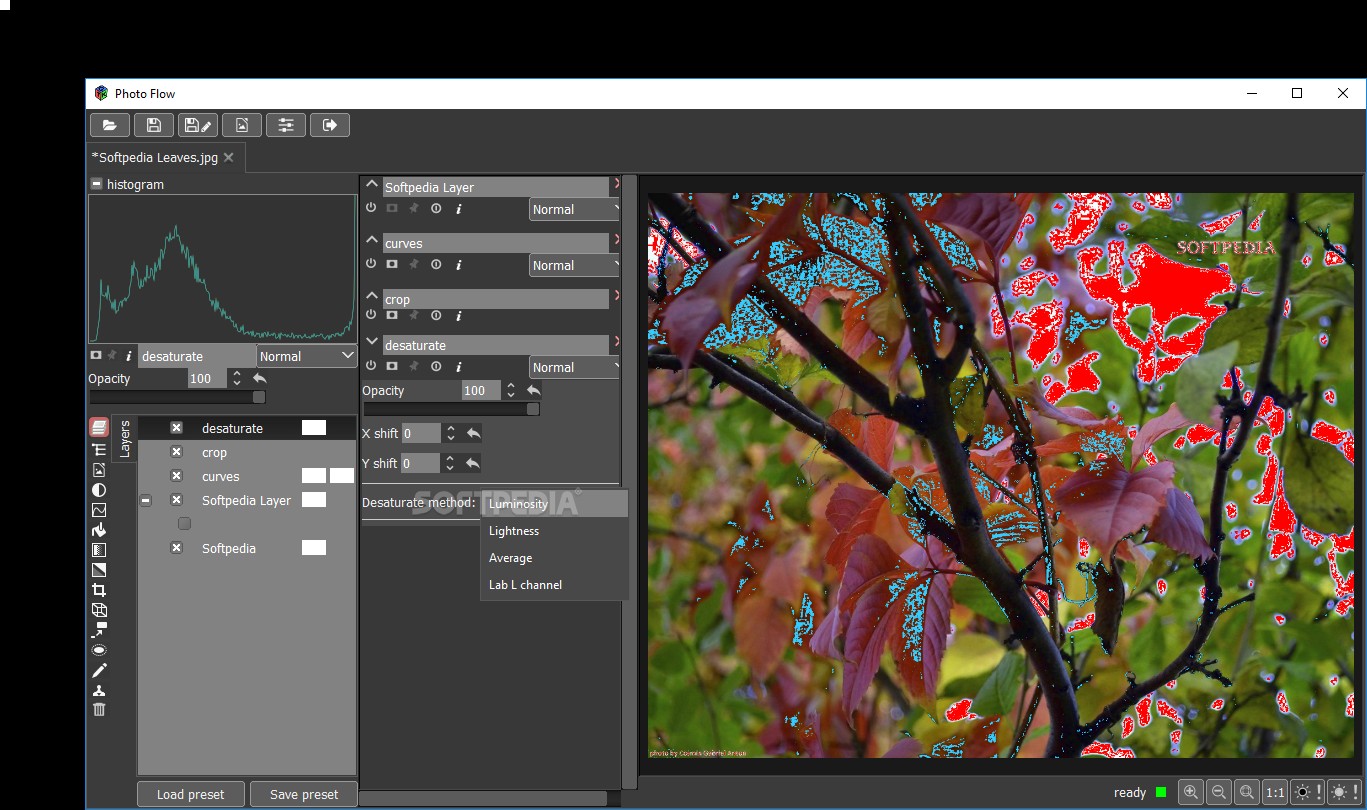Toggle the highlights clipping warning icon
This screenshot has width=1367, height=810.
point(1343,792)
